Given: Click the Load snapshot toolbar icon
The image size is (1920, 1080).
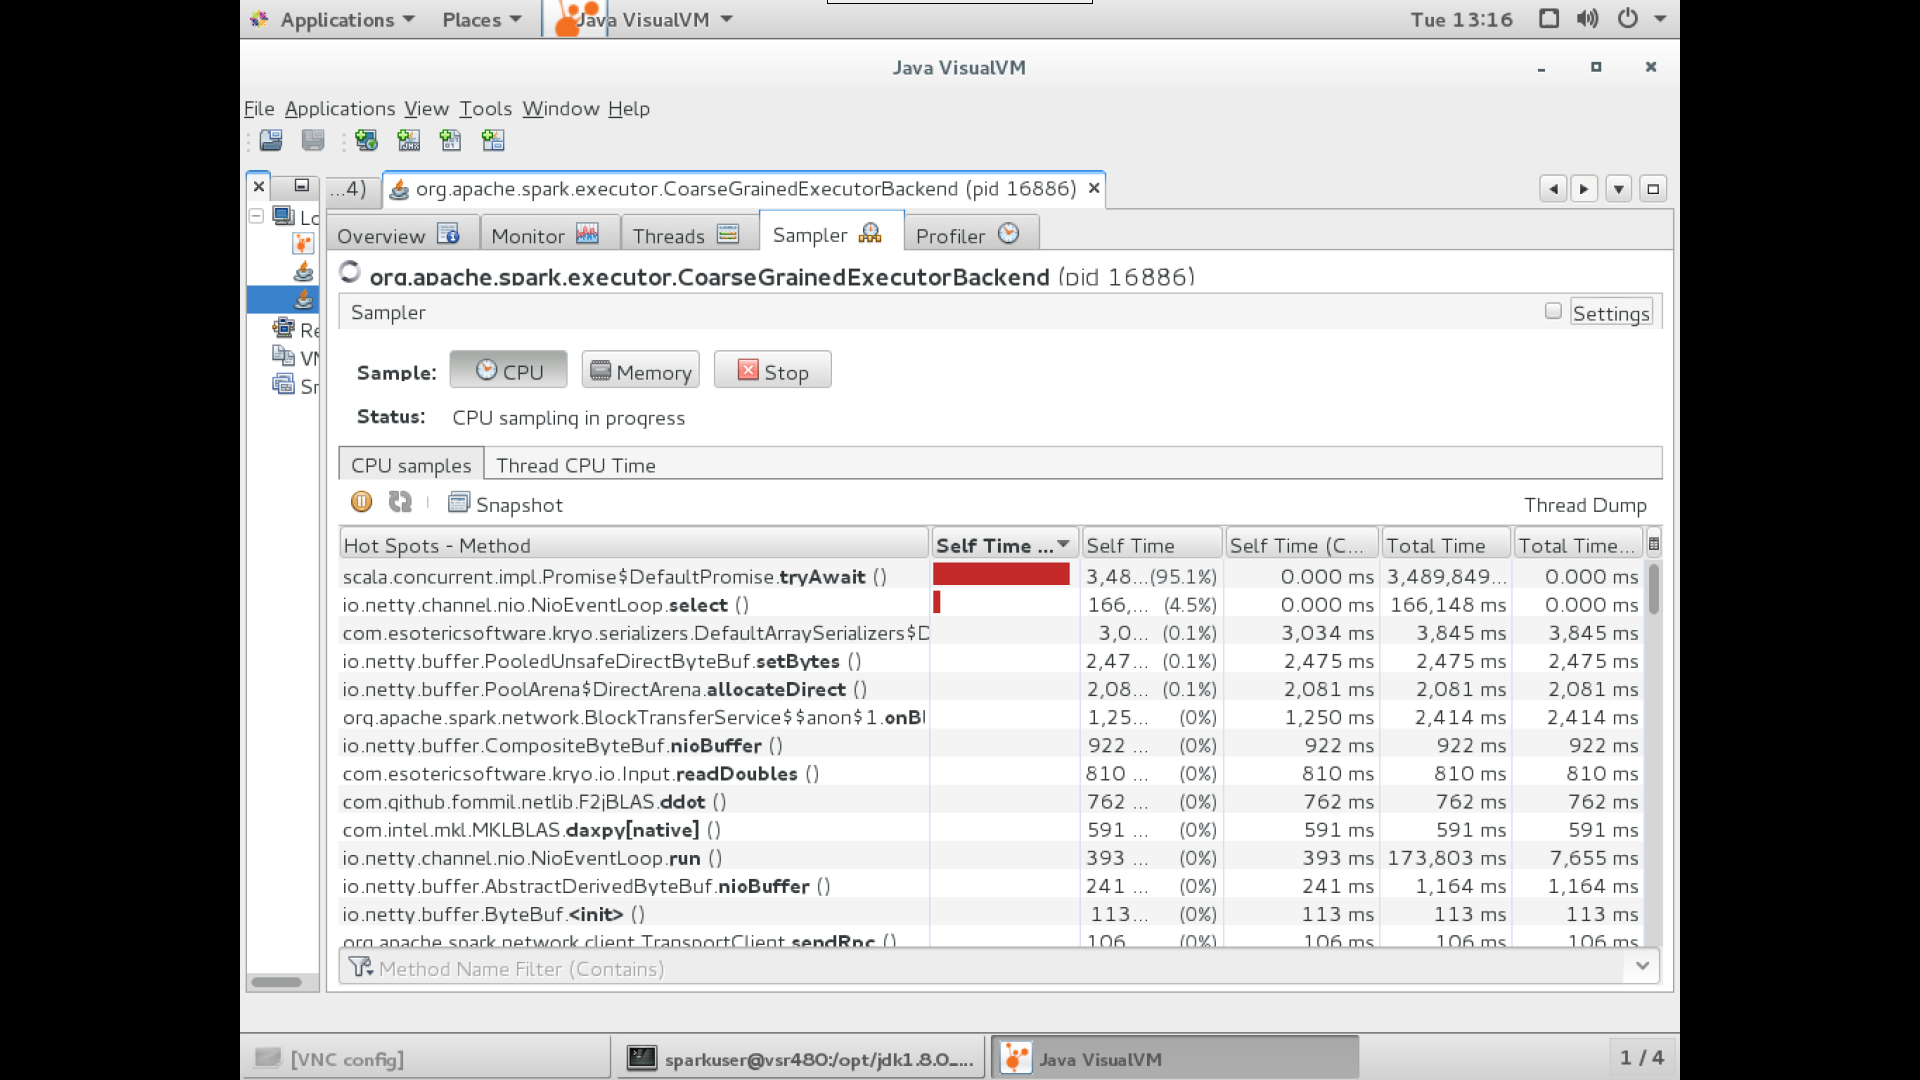Looking at the screenshot, I should [x=271, y=140].
